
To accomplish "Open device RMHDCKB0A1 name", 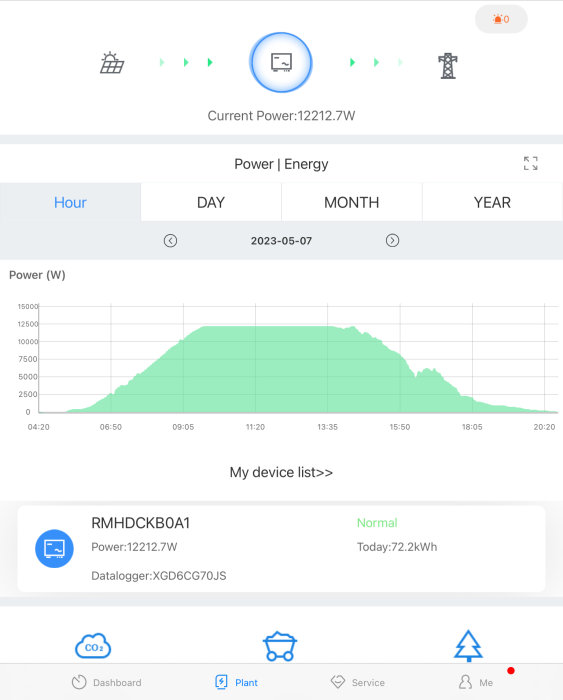I will point(141,523).
